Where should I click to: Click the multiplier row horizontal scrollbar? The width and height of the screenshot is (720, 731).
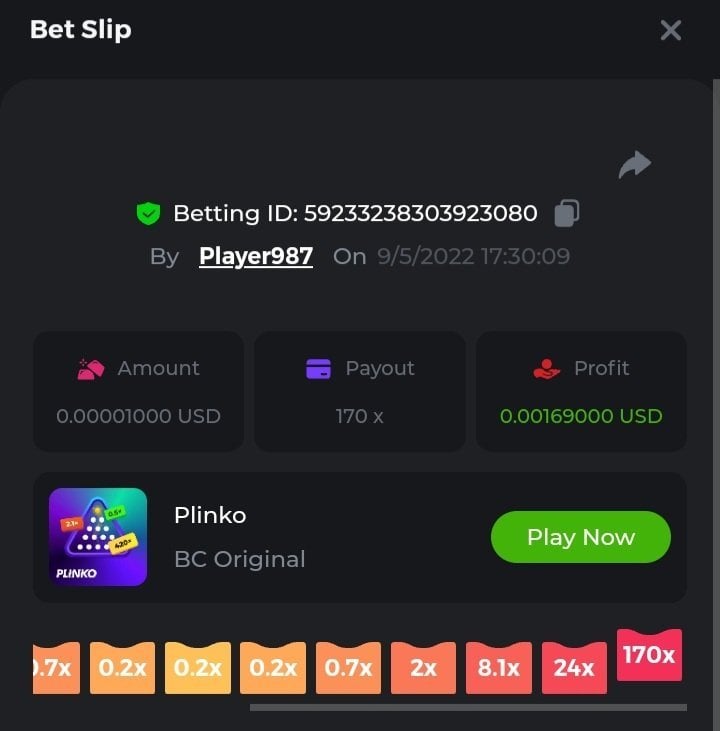(x=468, y=708)
